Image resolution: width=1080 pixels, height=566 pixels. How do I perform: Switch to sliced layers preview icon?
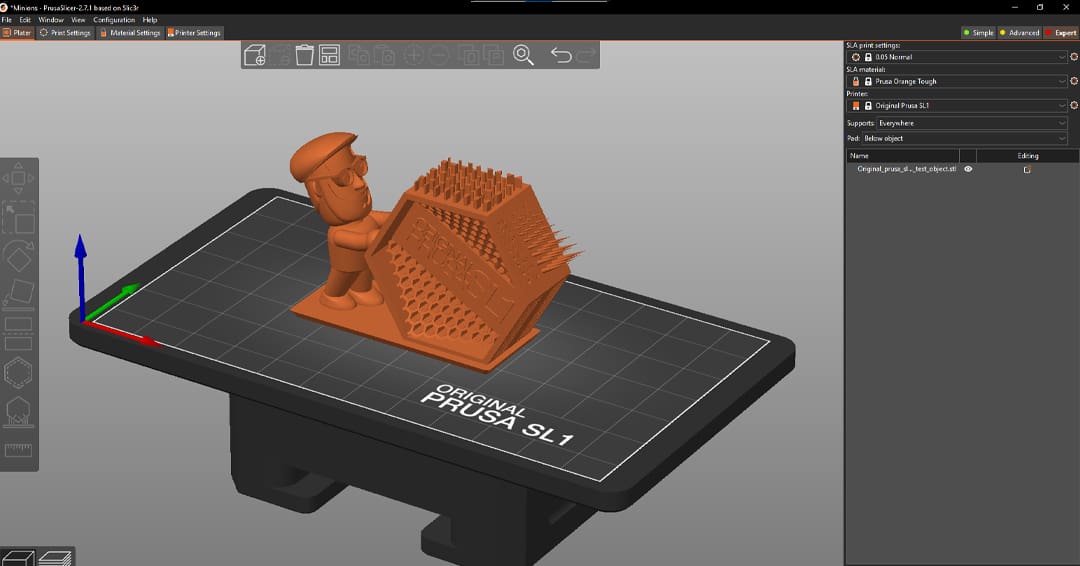(x=55, y=557)
